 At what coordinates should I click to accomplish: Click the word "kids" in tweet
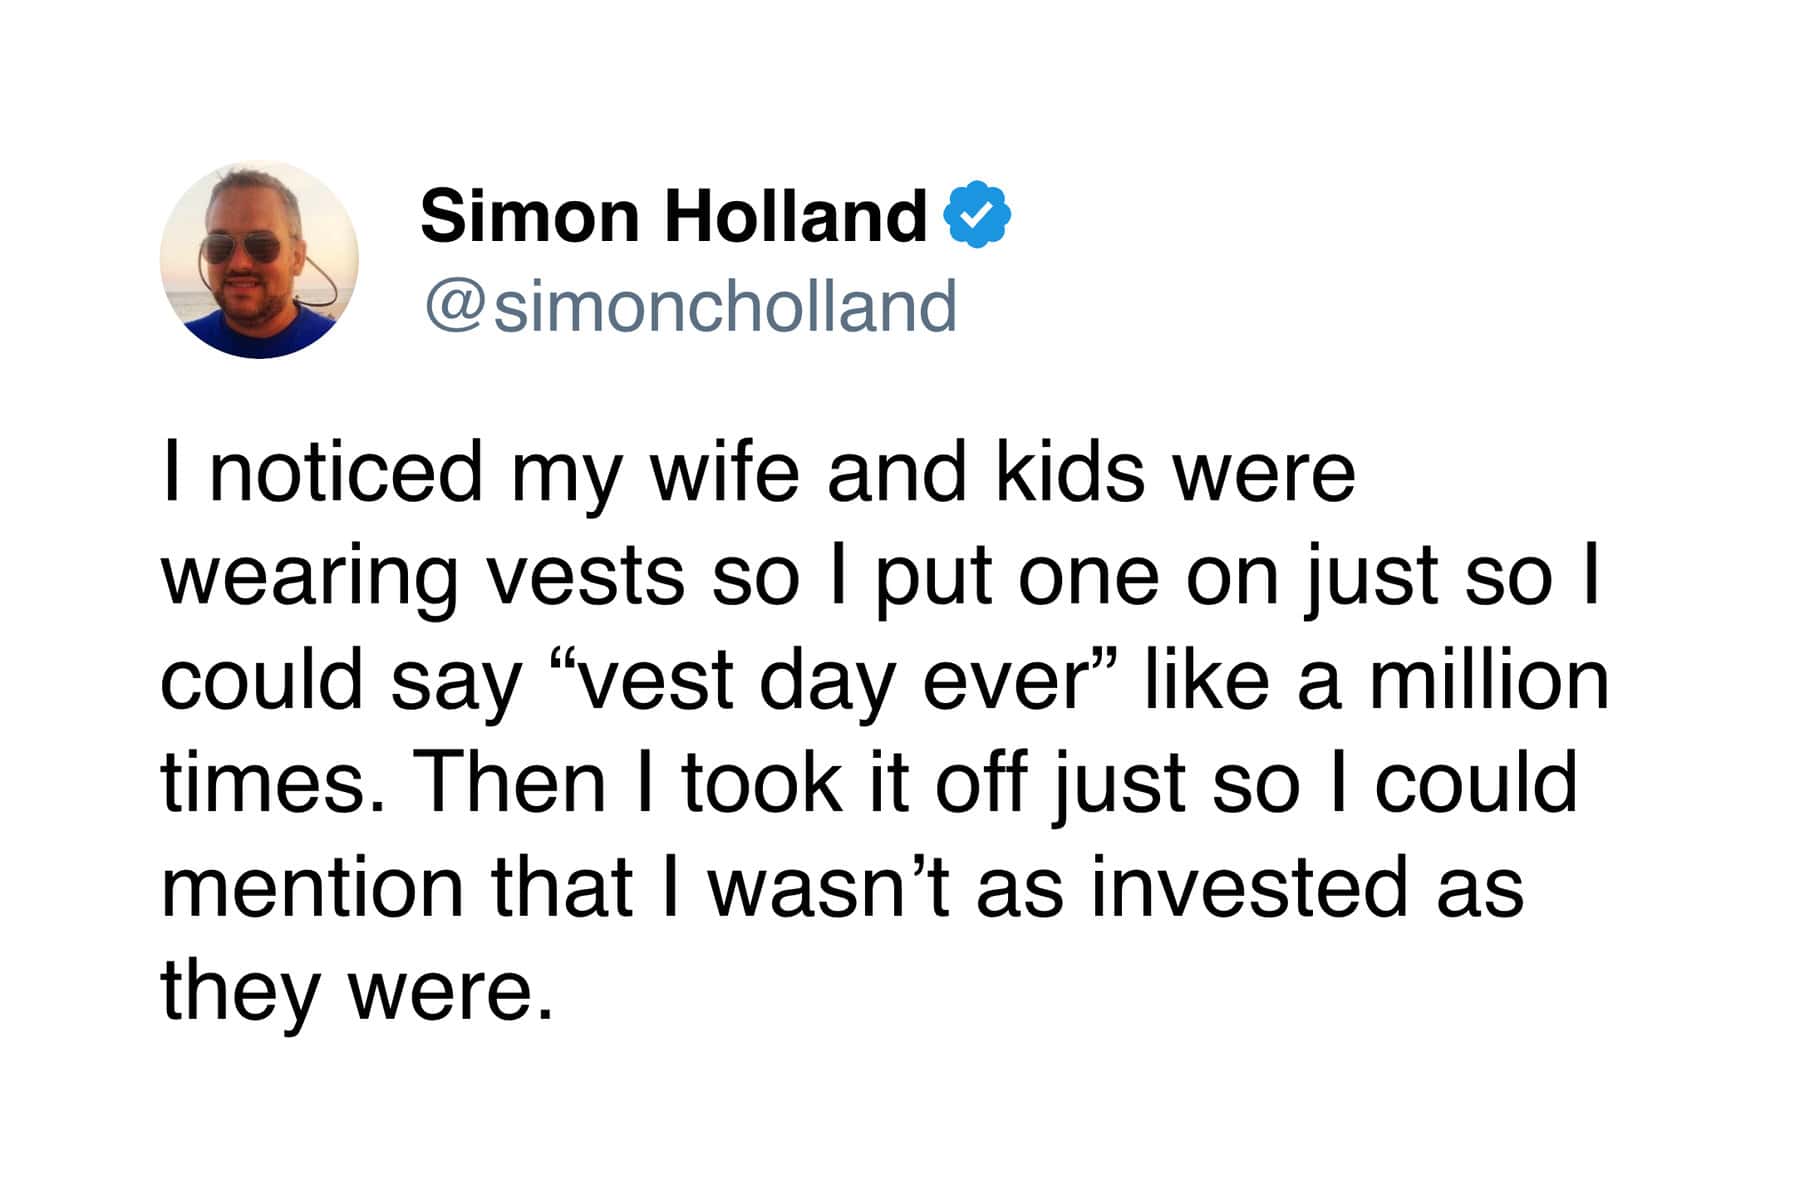tap(1070, 473)
